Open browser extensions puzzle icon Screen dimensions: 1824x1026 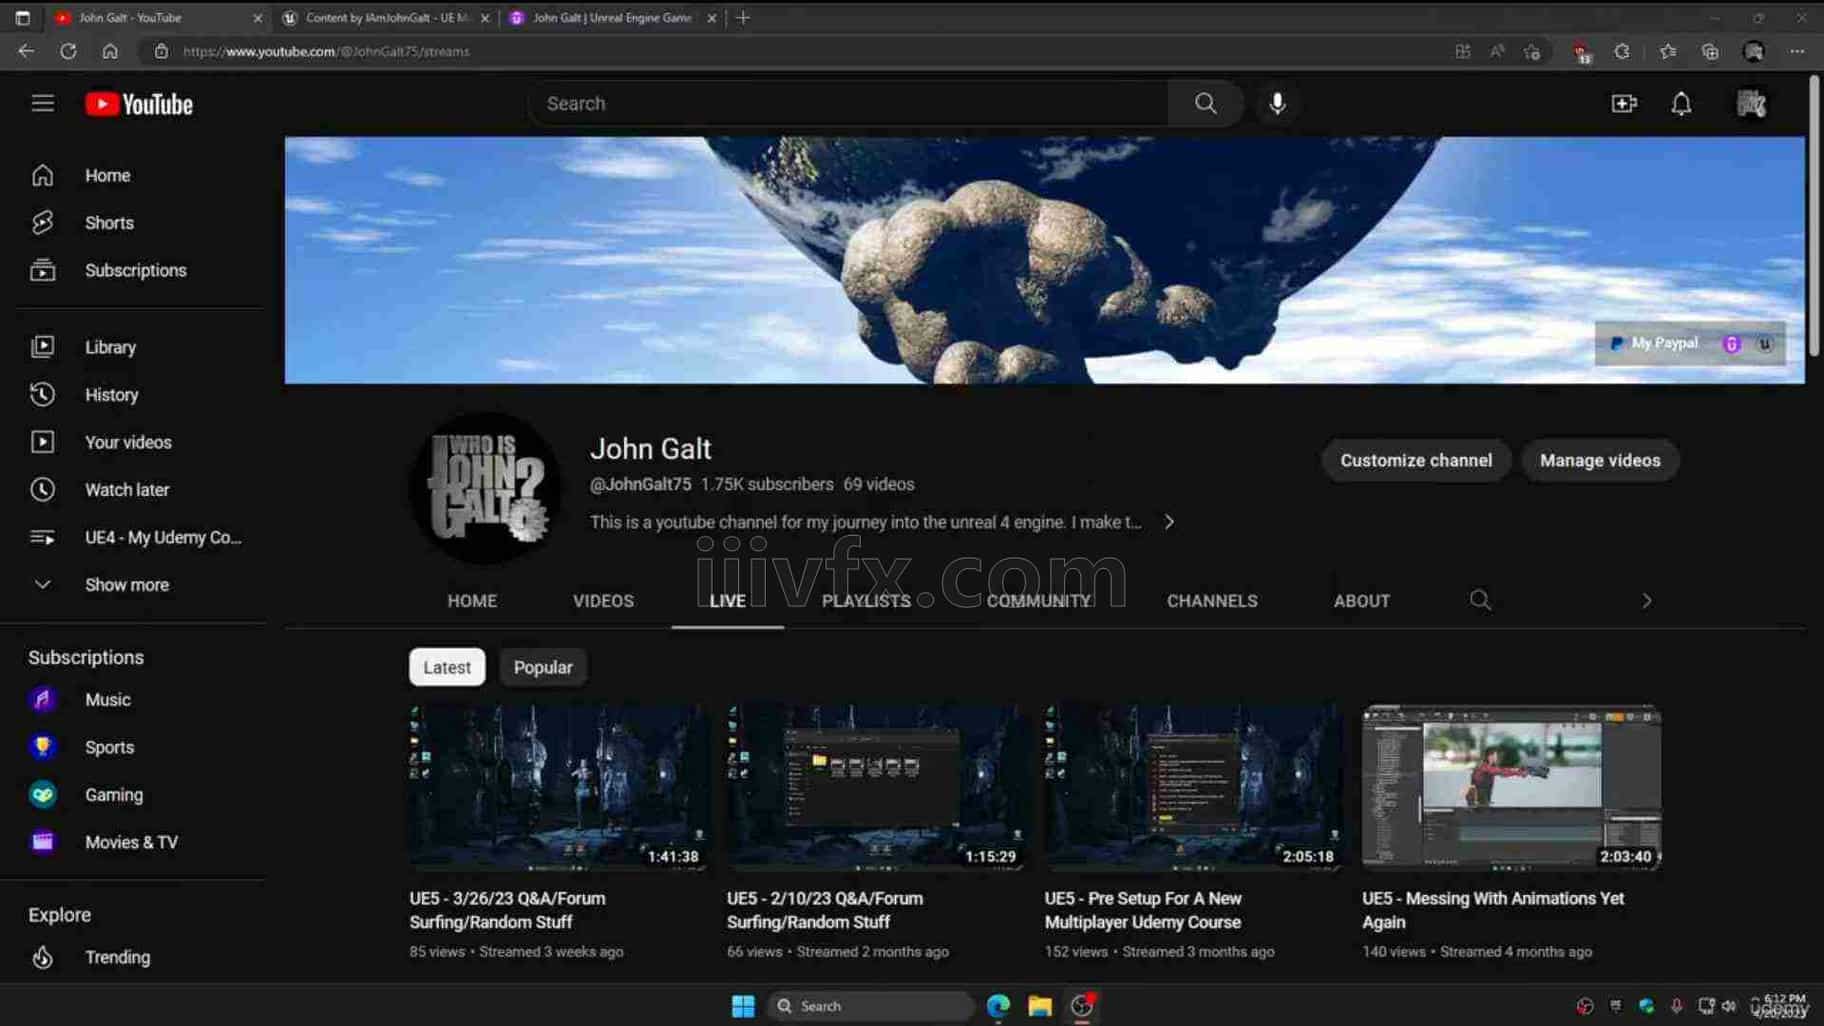coord(1621,51)
